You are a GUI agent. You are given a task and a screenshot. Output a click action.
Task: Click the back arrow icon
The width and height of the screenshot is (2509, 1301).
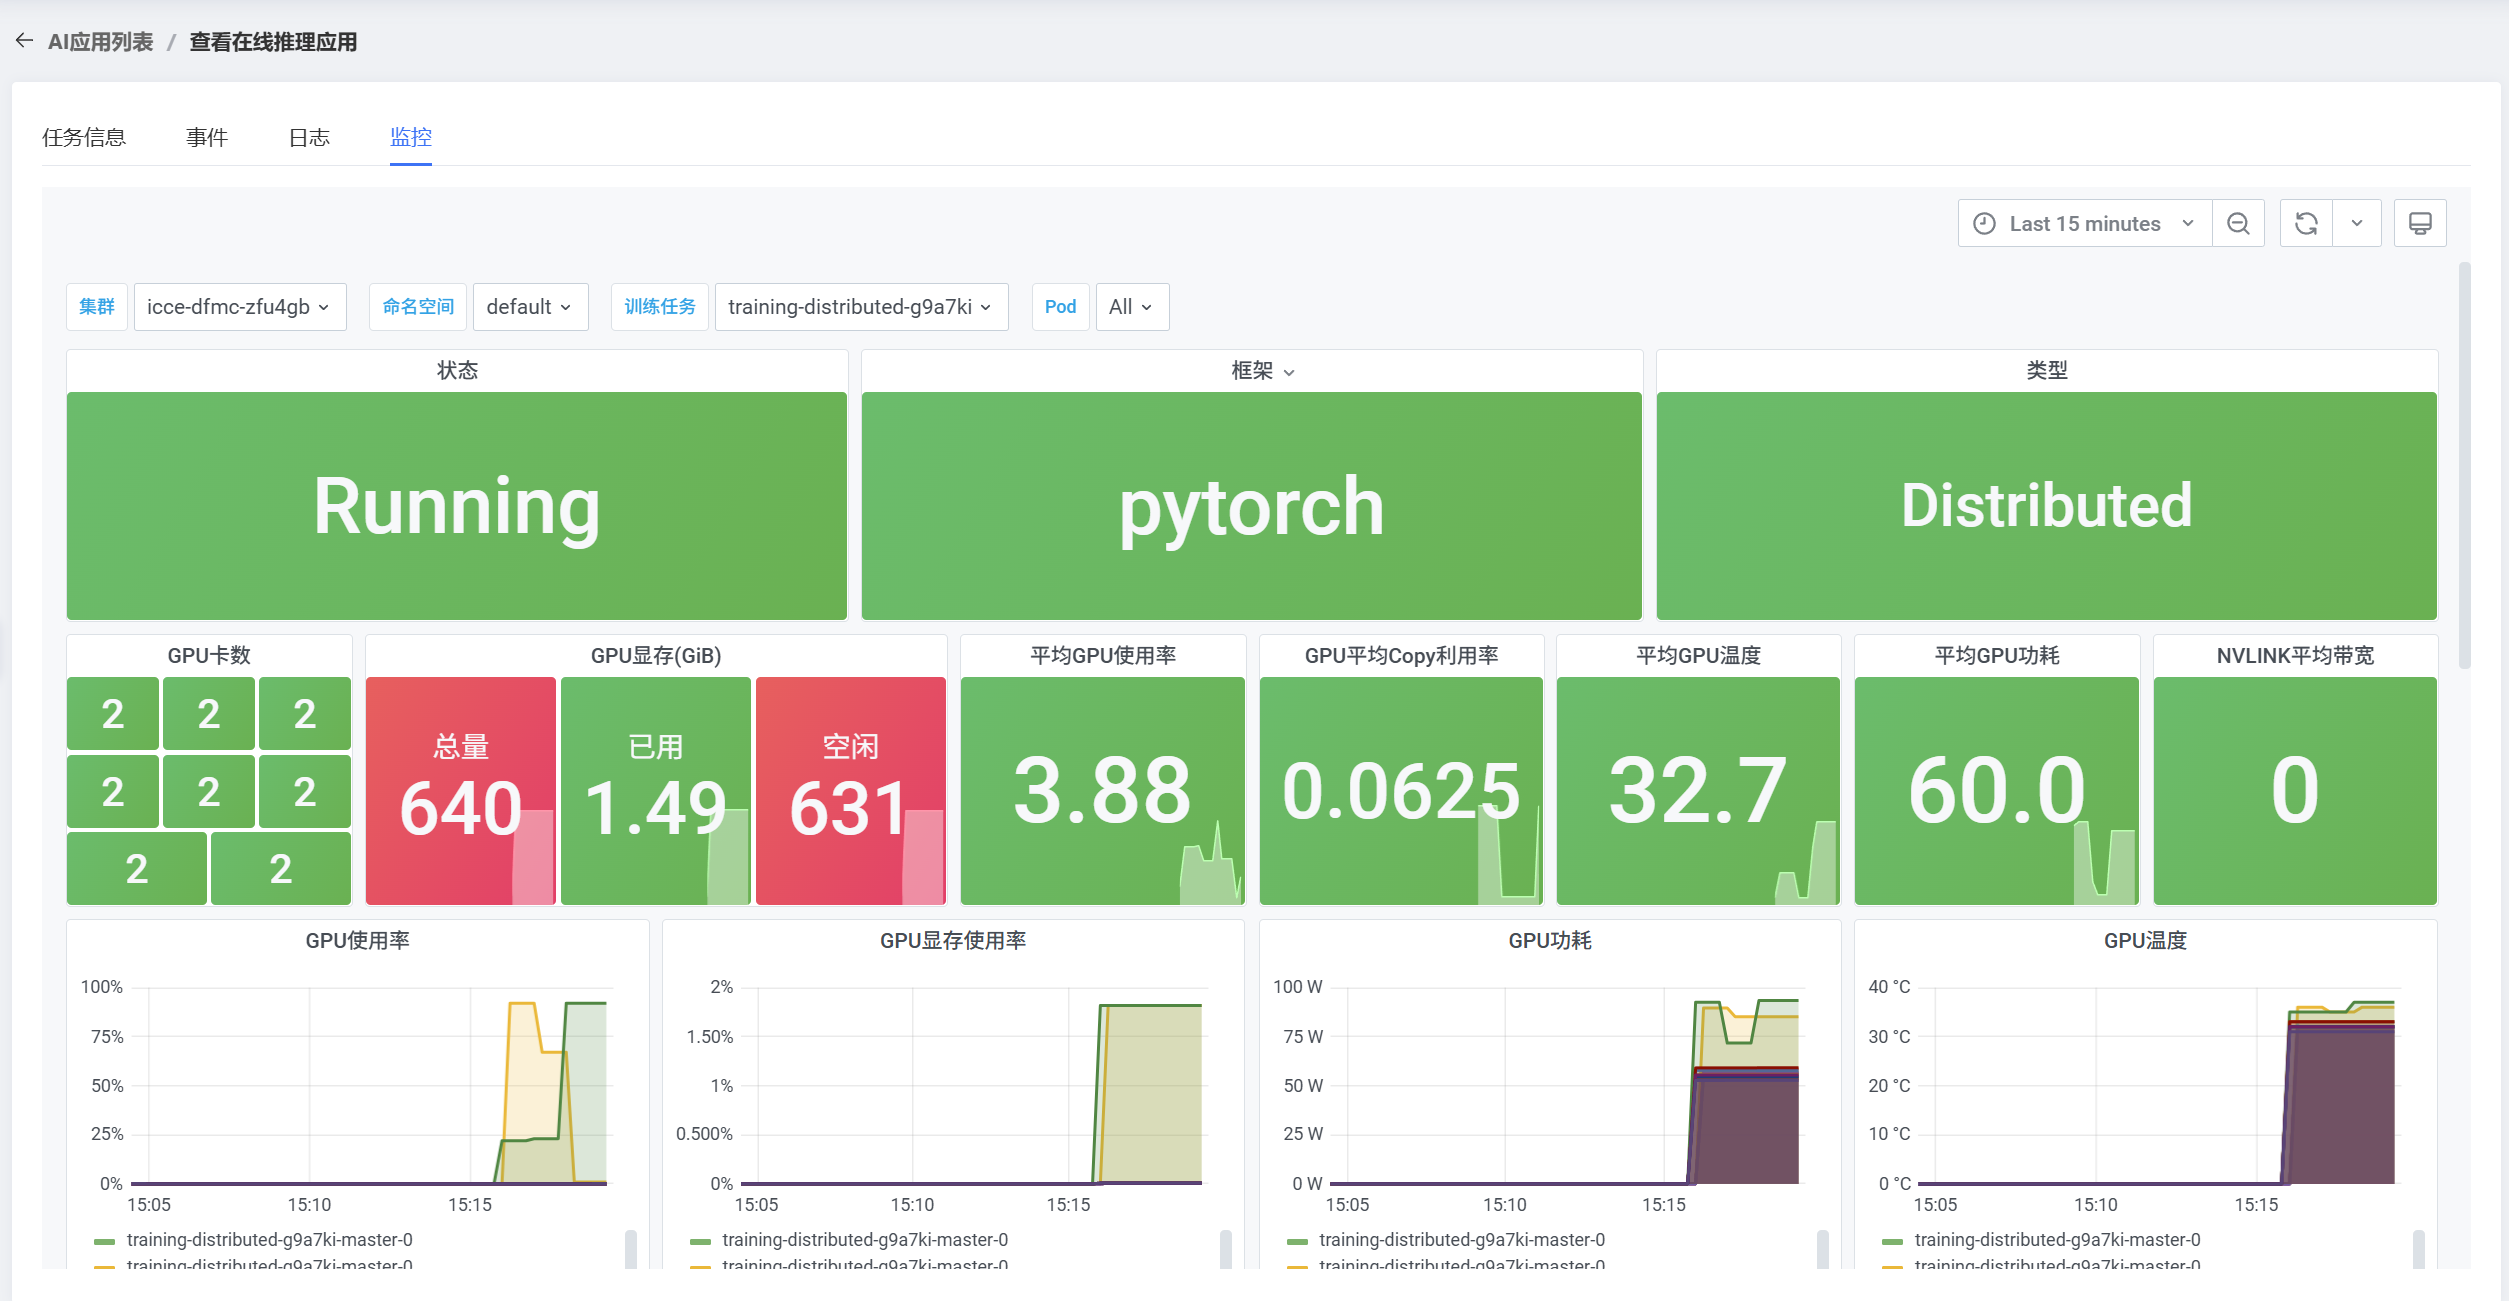tap(24, 41)
